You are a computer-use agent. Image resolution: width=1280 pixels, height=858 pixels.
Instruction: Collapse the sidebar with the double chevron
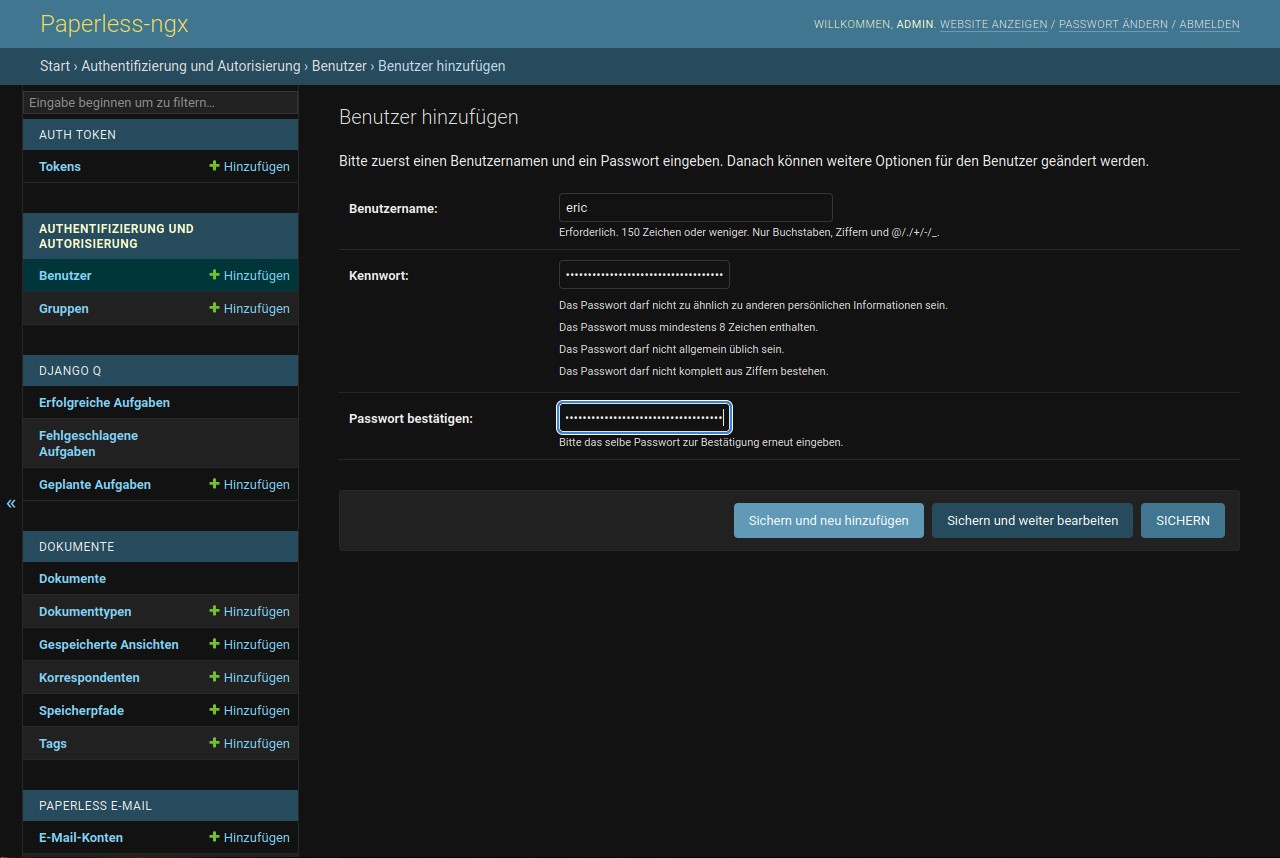(11, 503)
